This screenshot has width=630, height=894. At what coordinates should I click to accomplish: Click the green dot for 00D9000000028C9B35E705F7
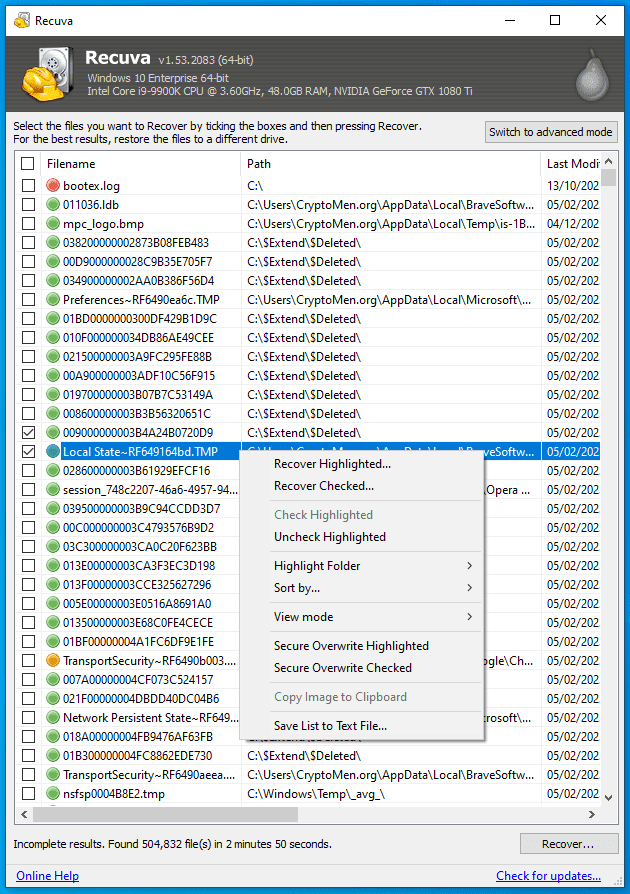click(53, 262)
